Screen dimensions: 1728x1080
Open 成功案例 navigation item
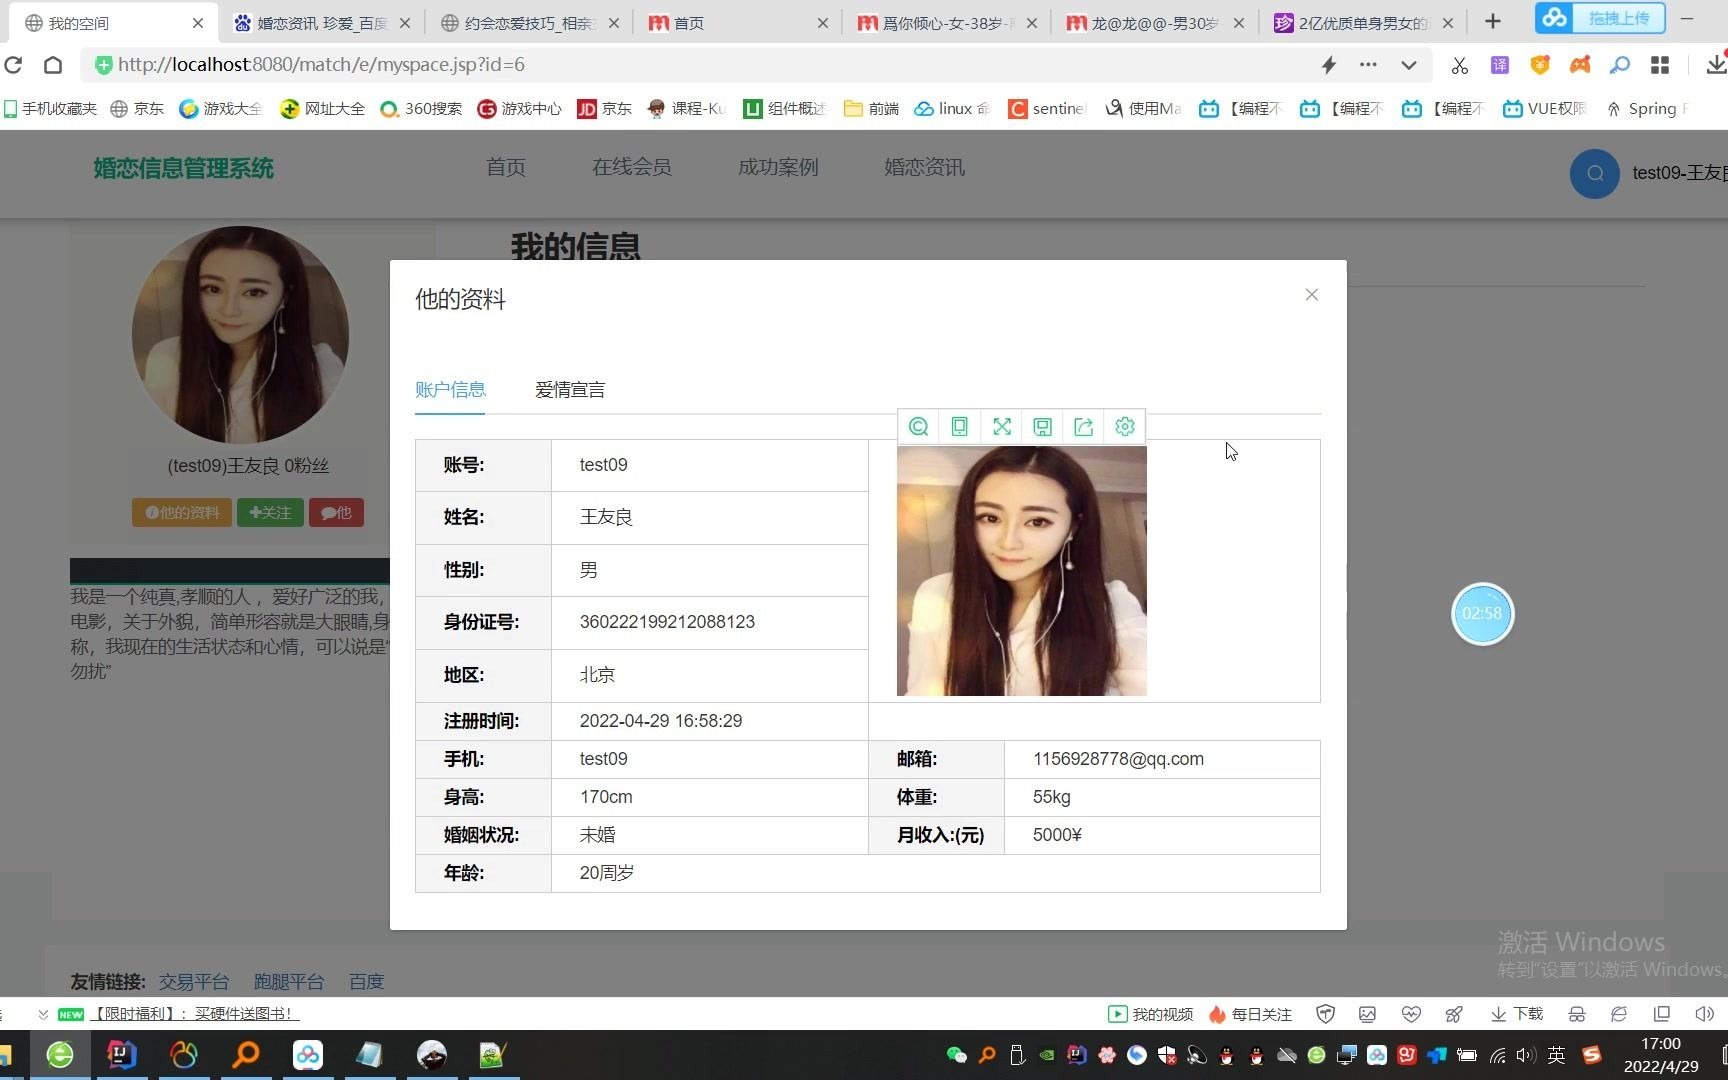pos(778,167)
